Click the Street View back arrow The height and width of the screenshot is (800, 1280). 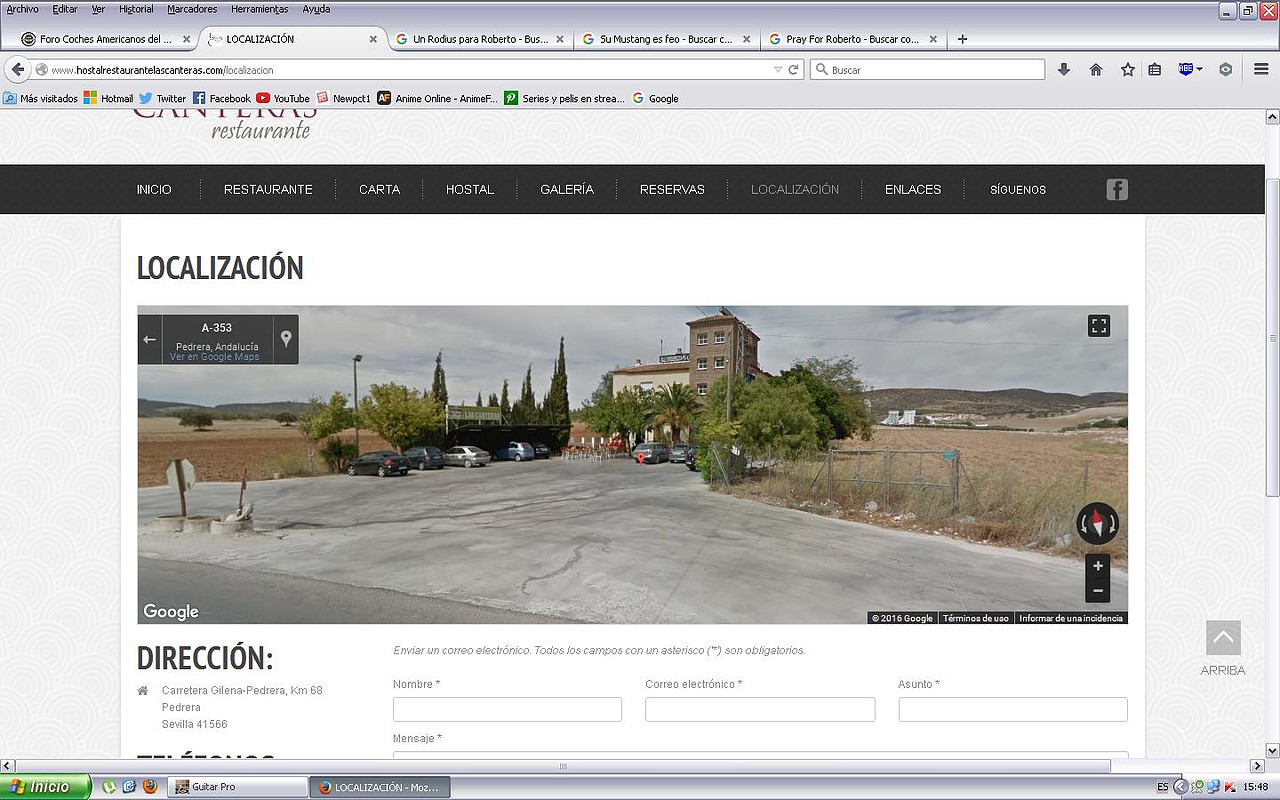(x=150, y=339)
